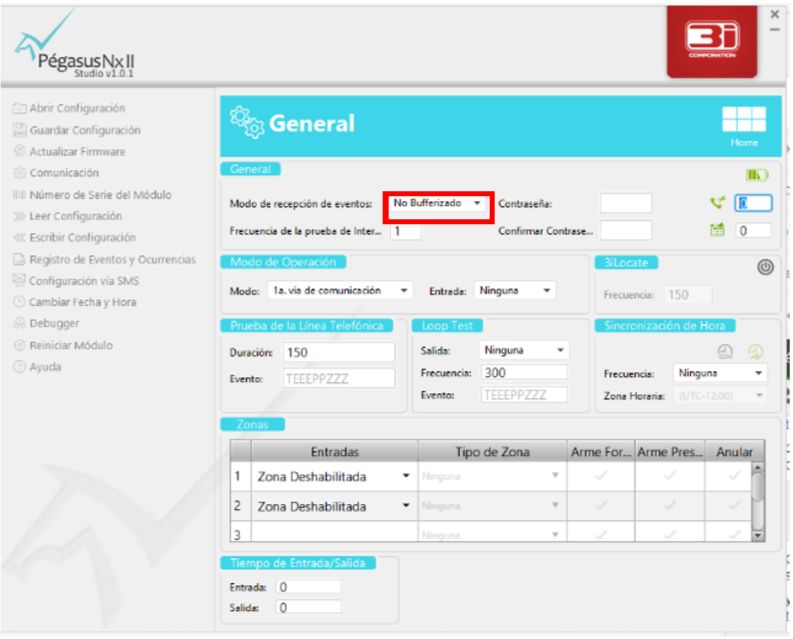Click the zones table scrollbar down arrow

coord(757,535)
